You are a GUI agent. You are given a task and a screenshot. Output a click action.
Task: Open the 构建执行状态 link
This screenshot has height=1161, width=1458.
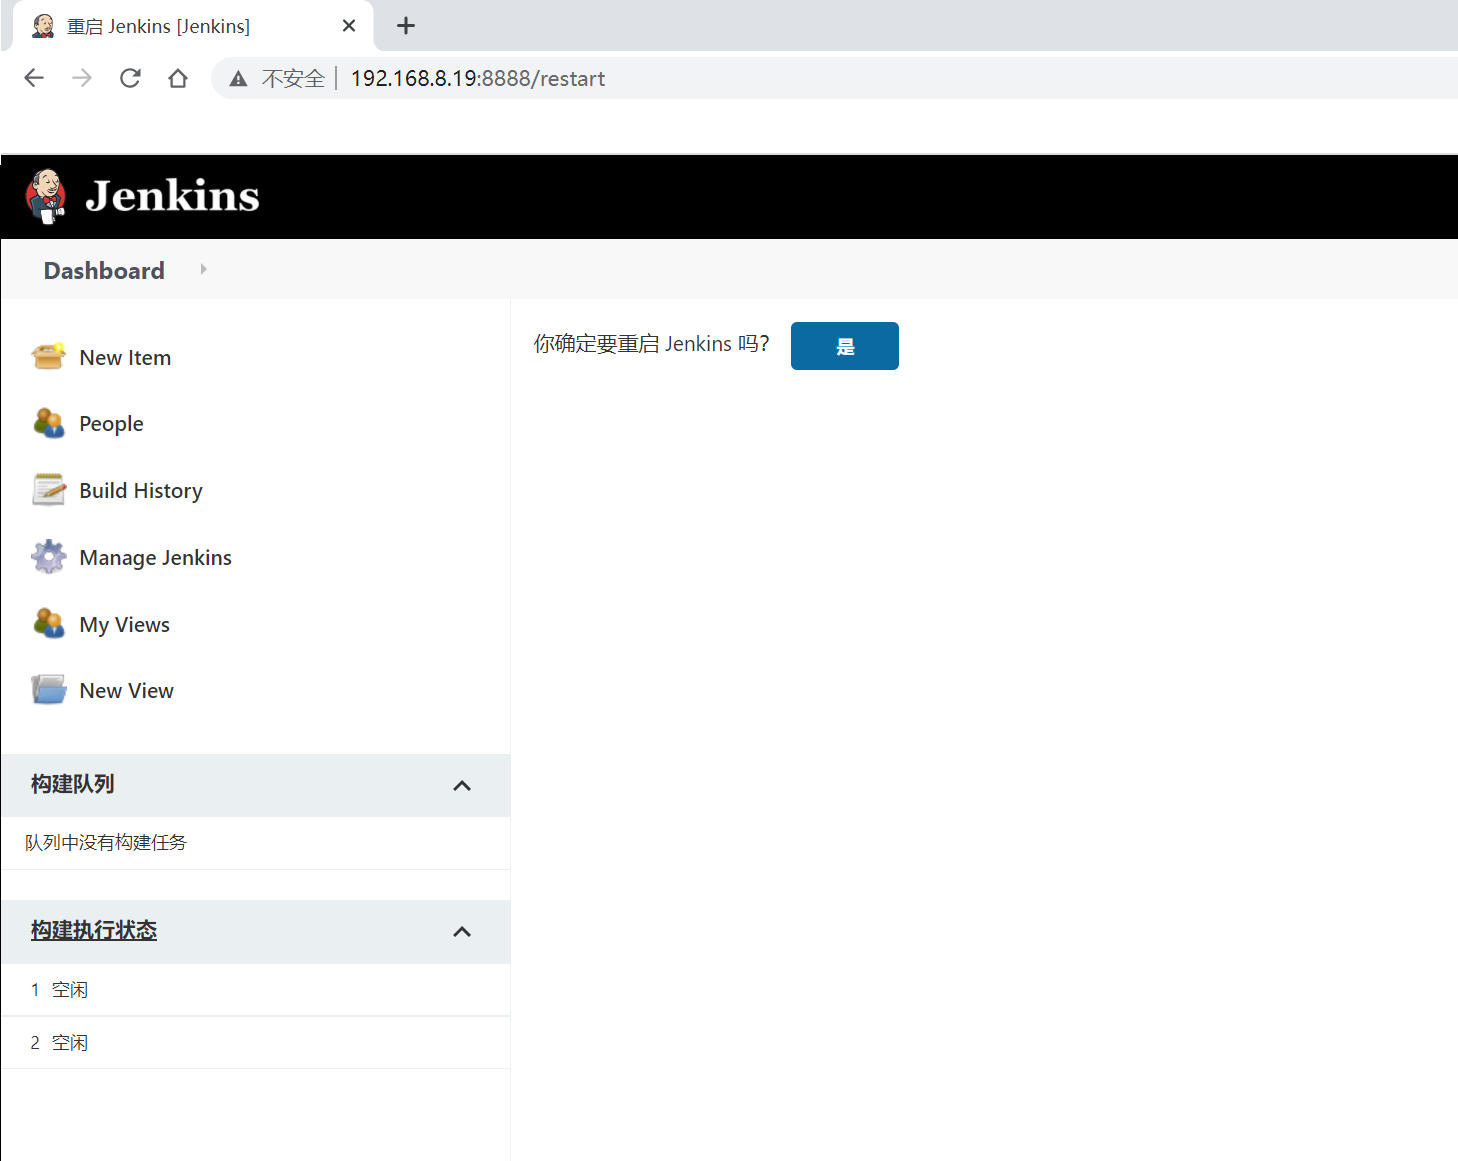click(94, 930)
